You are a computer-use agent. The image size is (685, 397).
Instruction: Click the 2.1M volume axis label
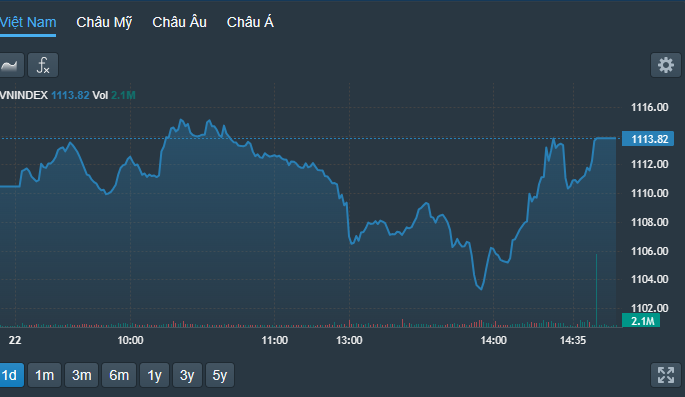point(641,321)
